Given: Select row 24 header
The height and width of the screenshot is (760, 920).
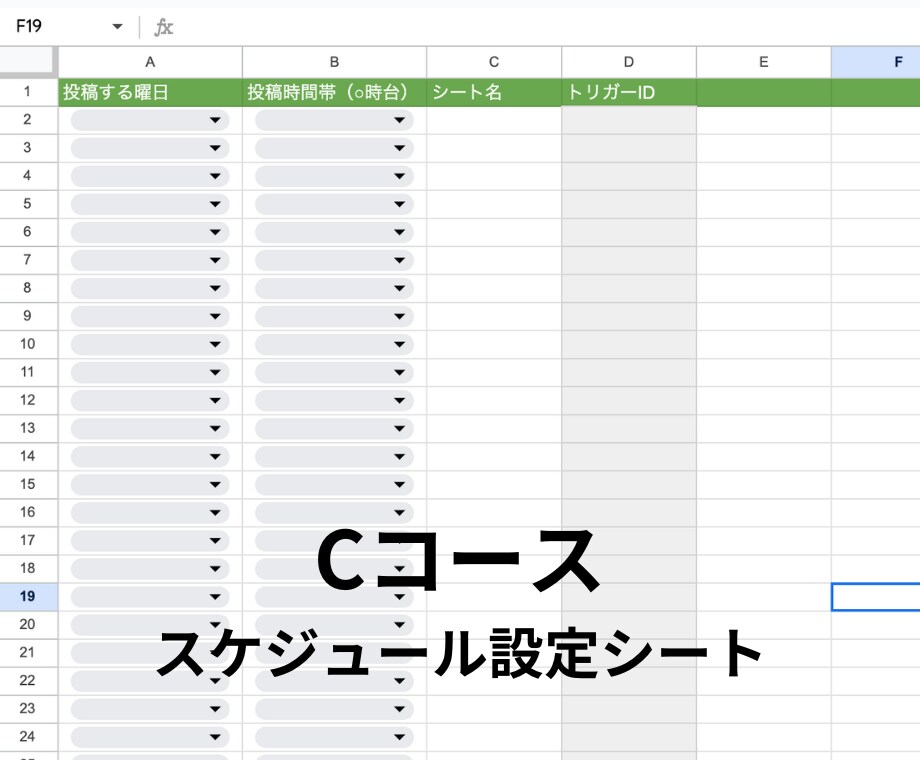Looking at the screenshot, I should (28, 737).
